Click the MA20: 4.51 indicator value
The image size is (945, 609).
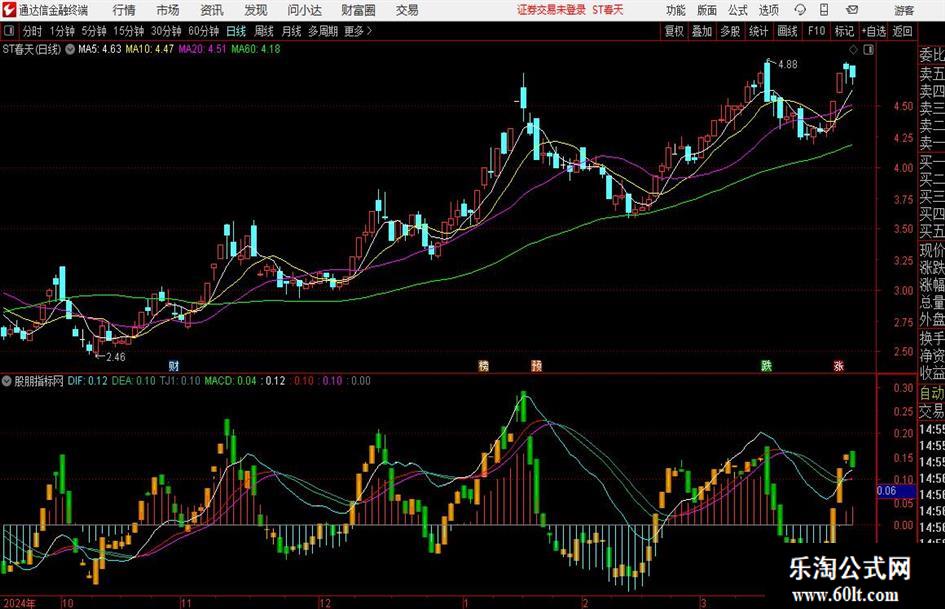pyautogui.click(x=202, y=49)
